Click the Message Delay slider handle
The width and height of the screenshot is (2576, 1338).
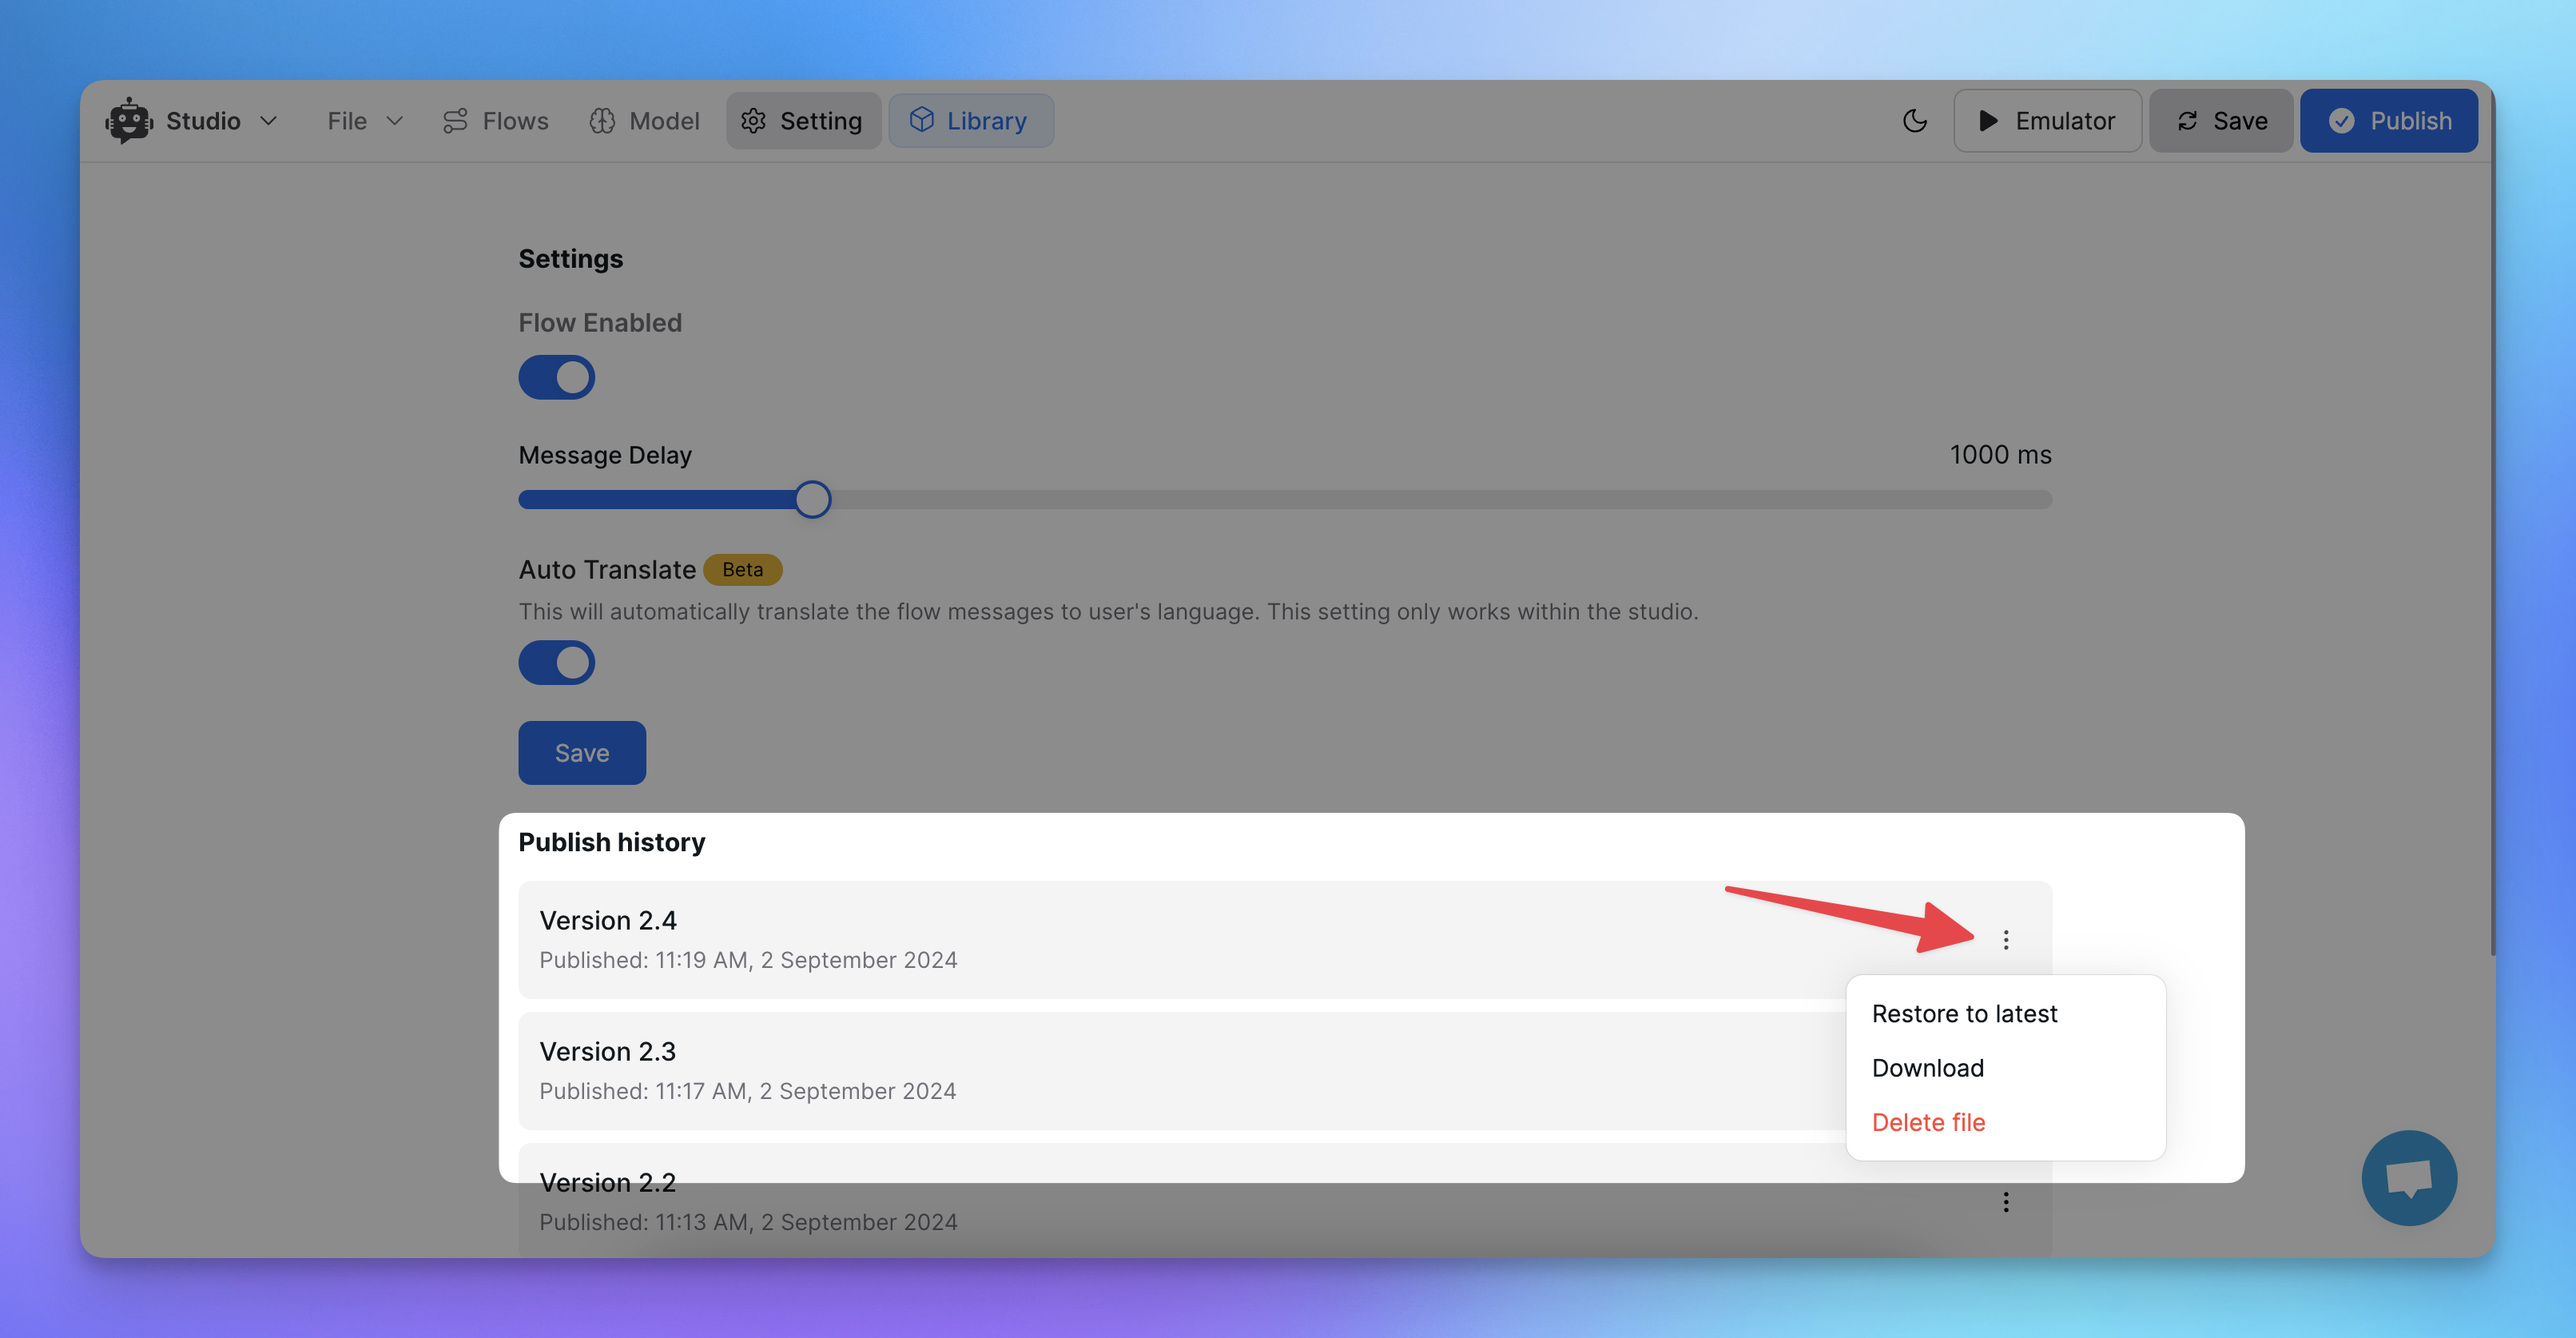[813, 500]
